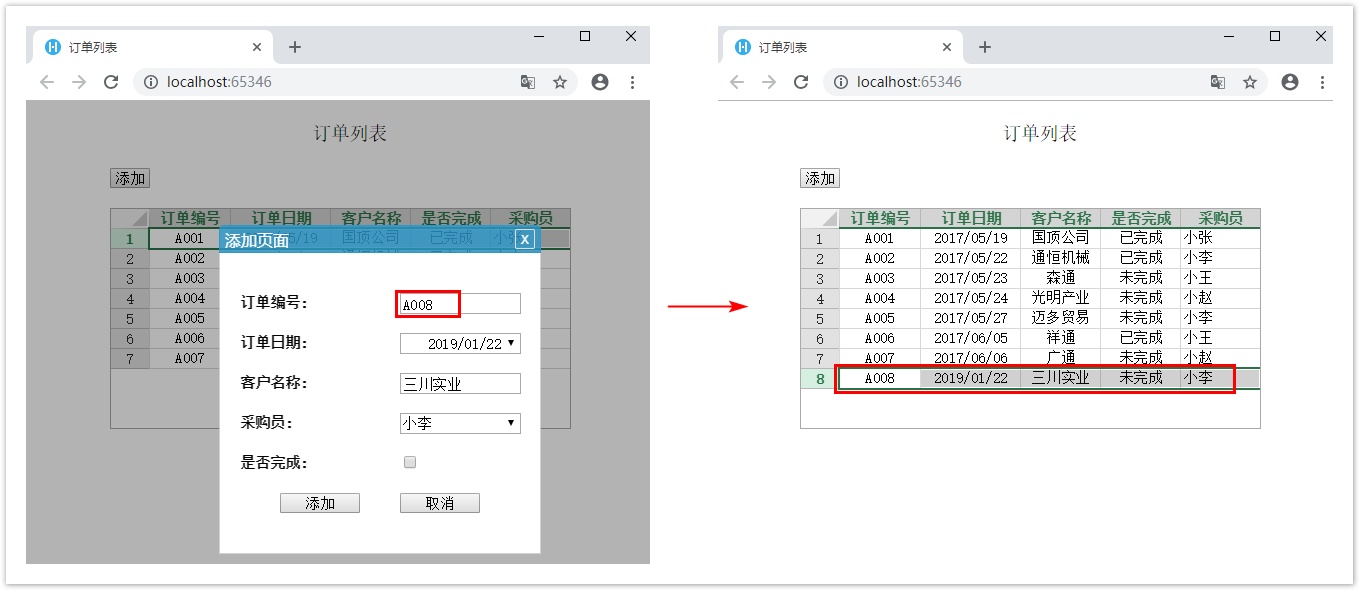
Task: Close the 添加页面 dialog with its X icon
Action: (525, 239)
